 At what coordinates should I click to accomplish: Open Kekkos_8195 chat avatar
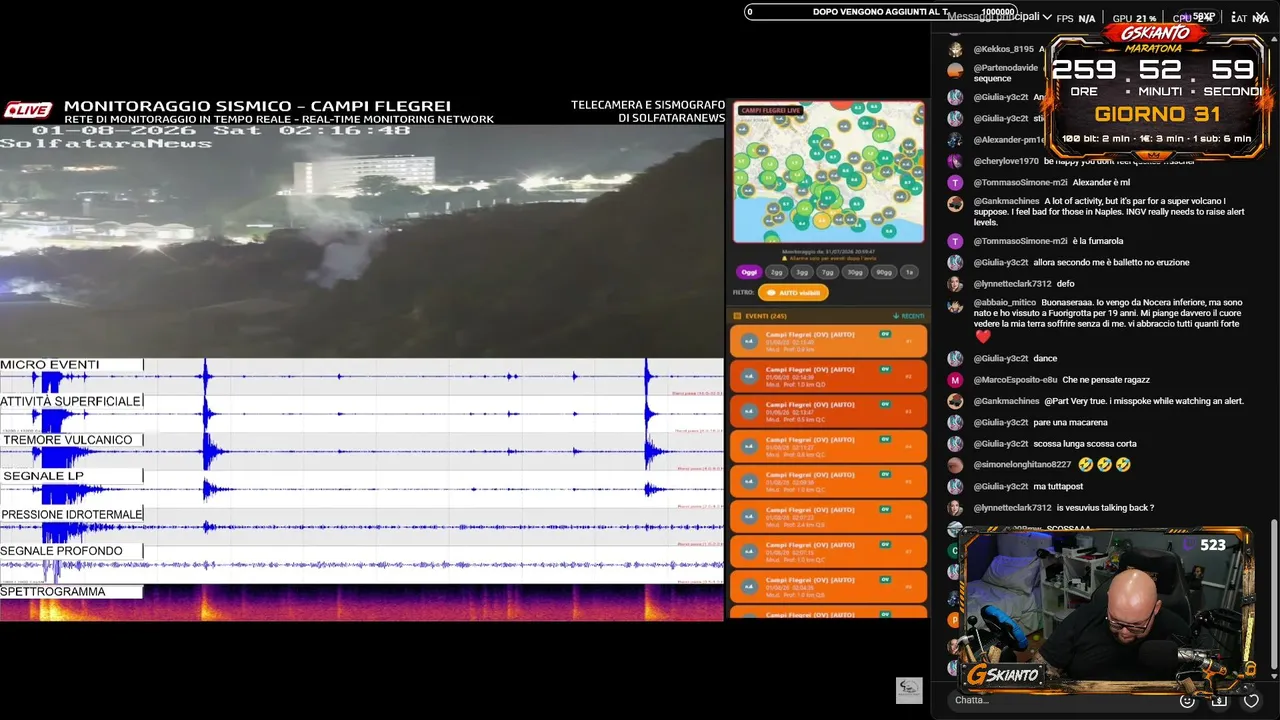pos(955,49)
